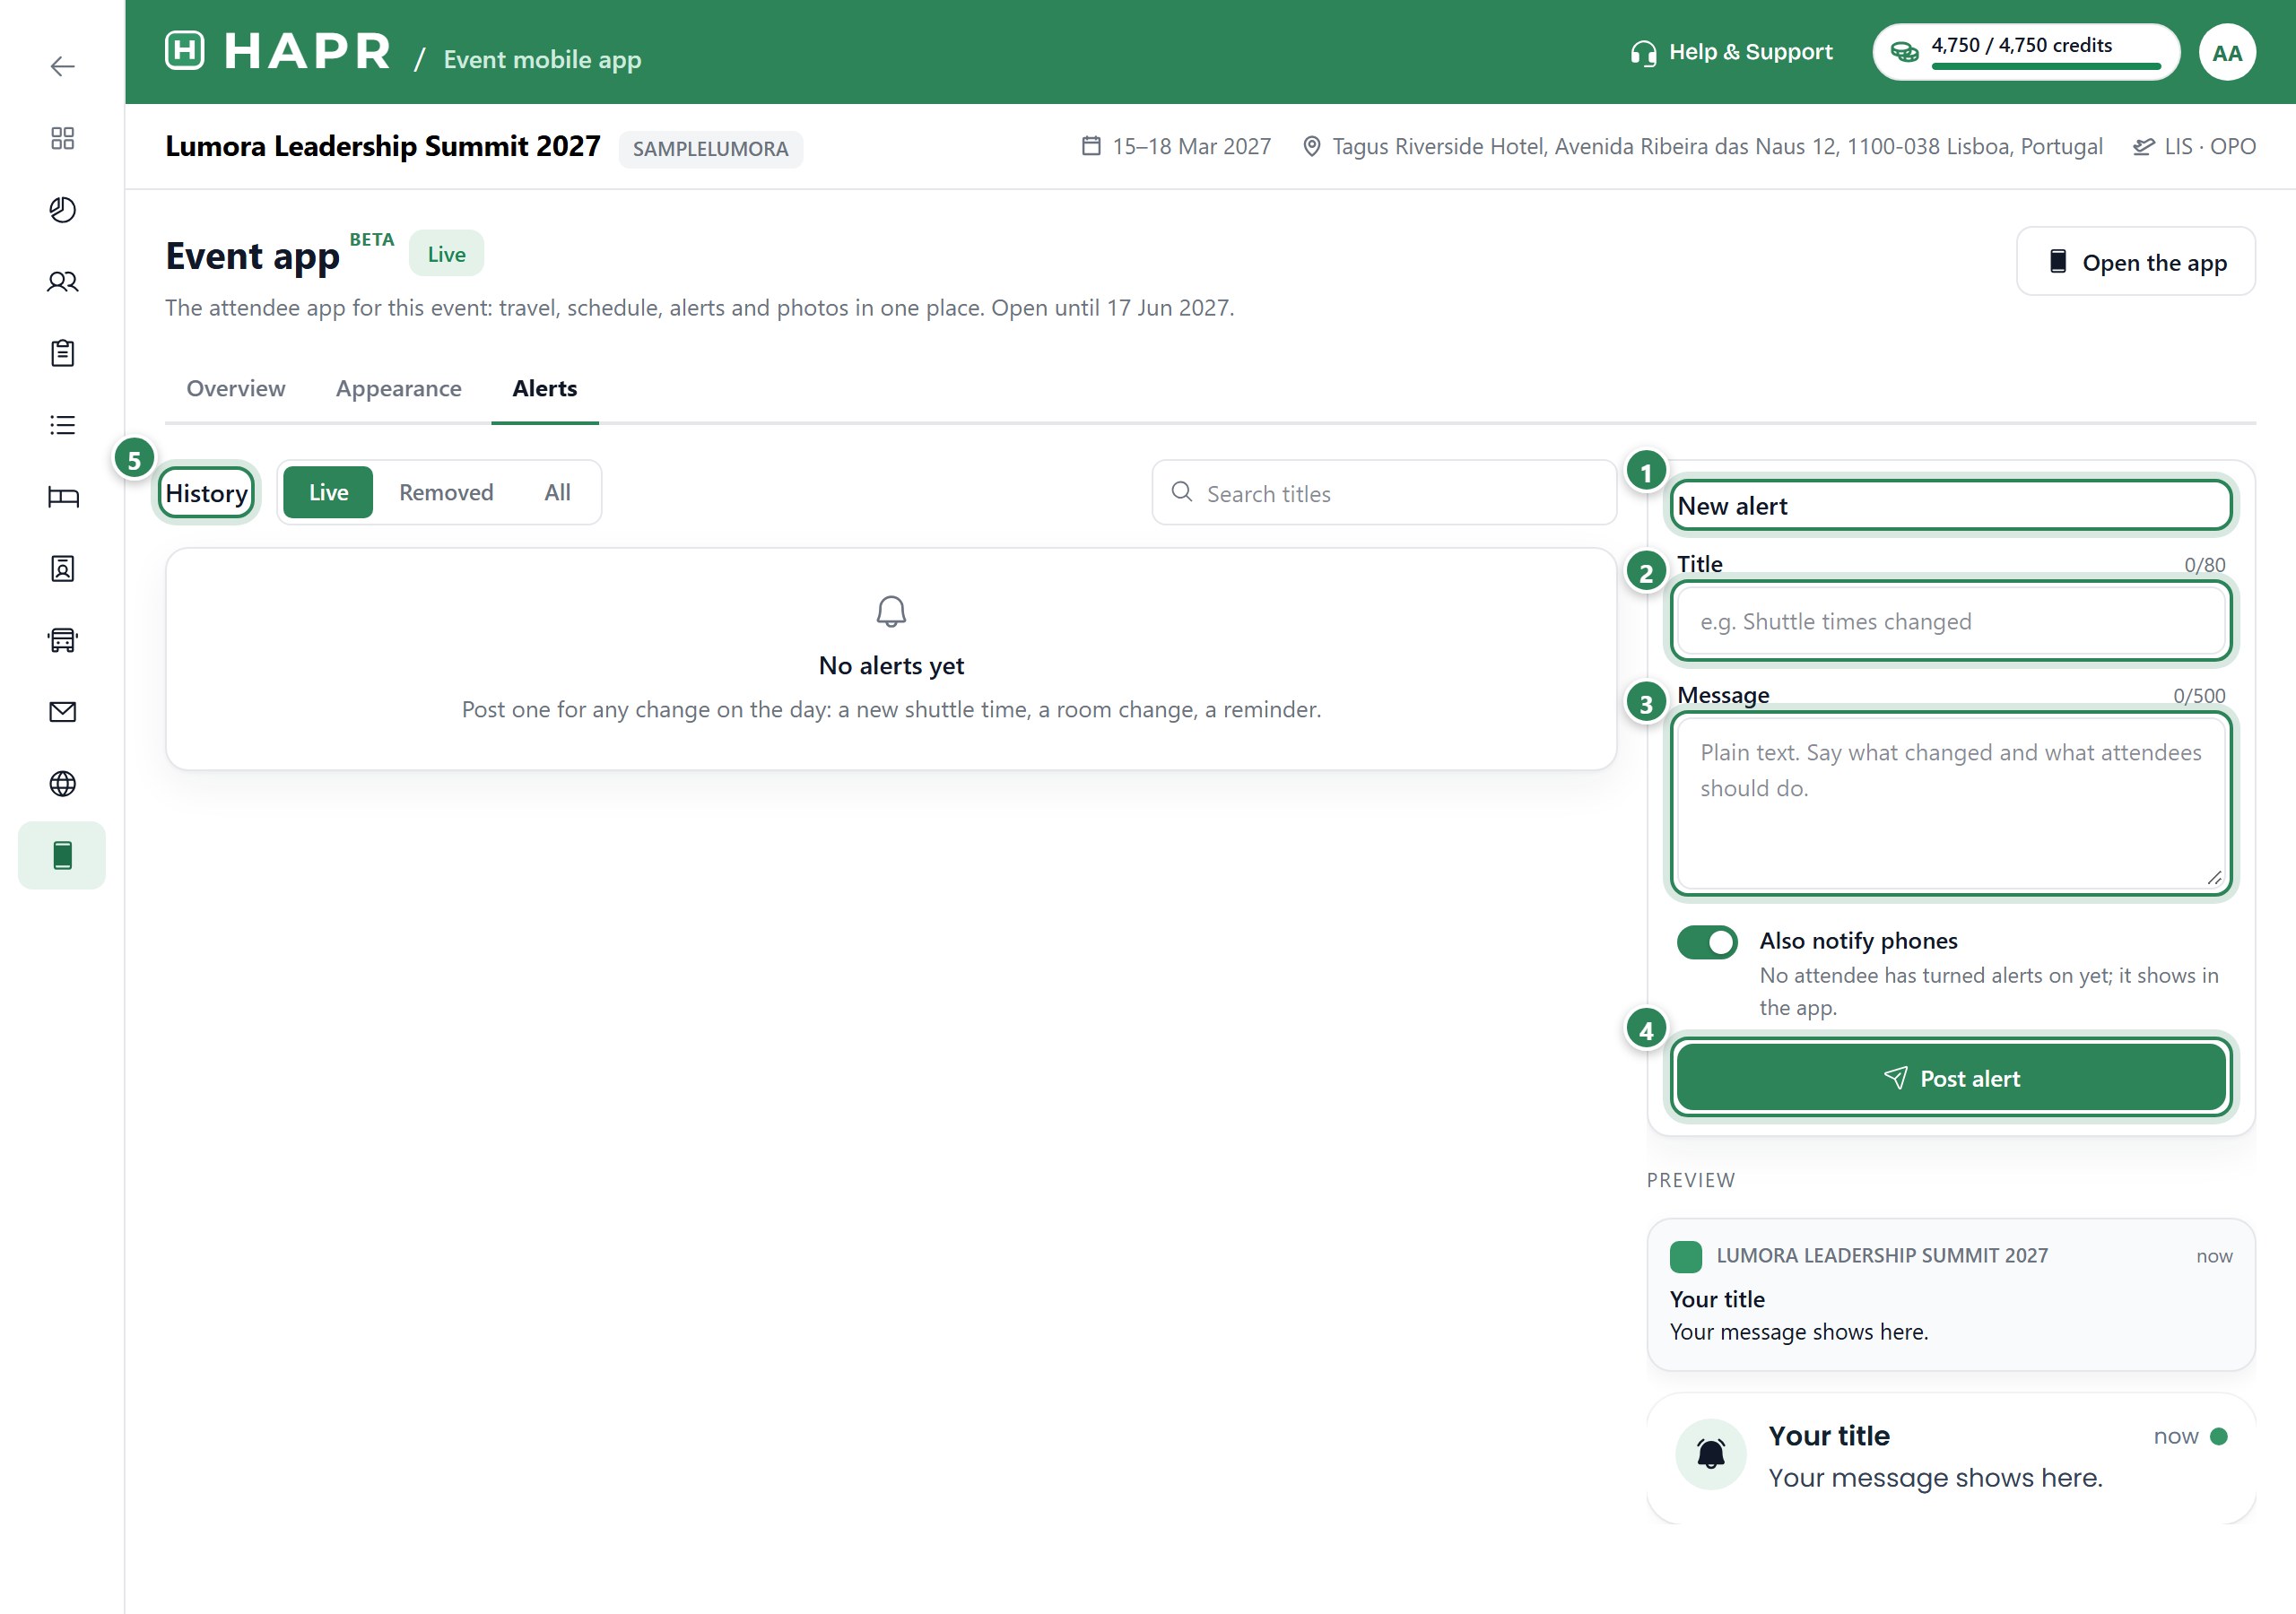
Task: Switch to the Overview tab
Action: 236,388
